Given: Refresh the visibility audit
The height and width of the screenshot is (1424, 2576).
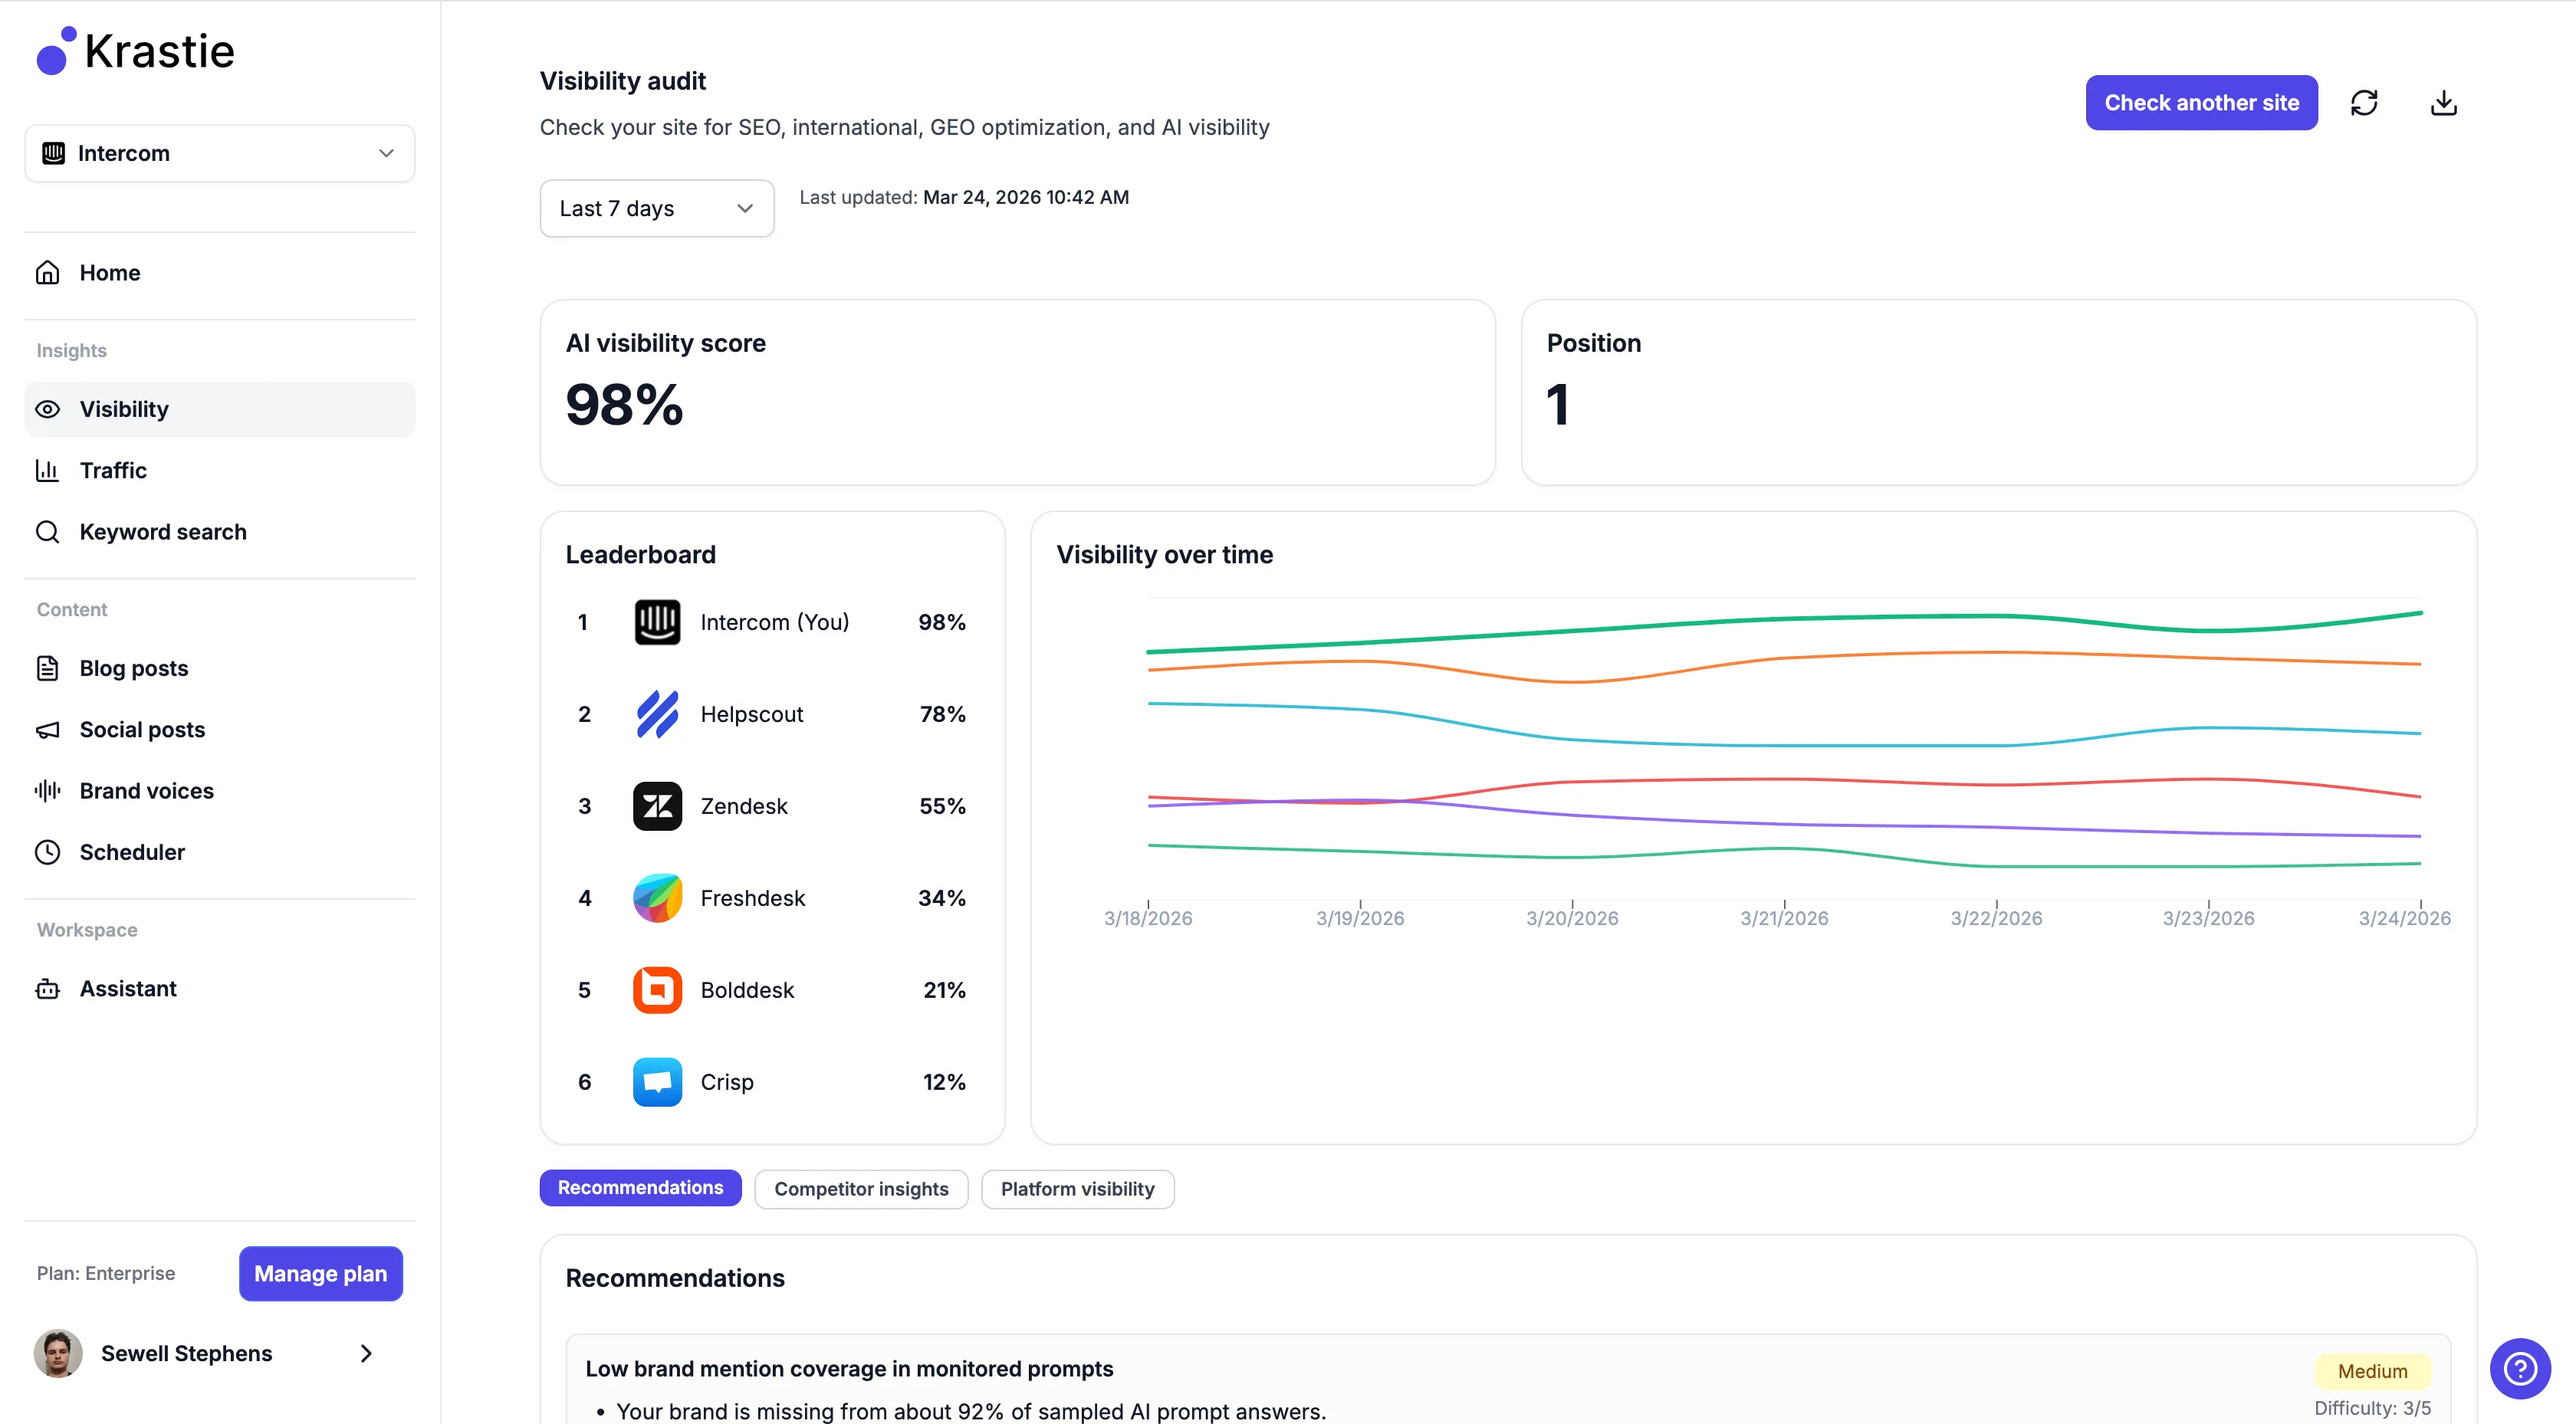Looking at the screenshot, I should click(2364, 103).
